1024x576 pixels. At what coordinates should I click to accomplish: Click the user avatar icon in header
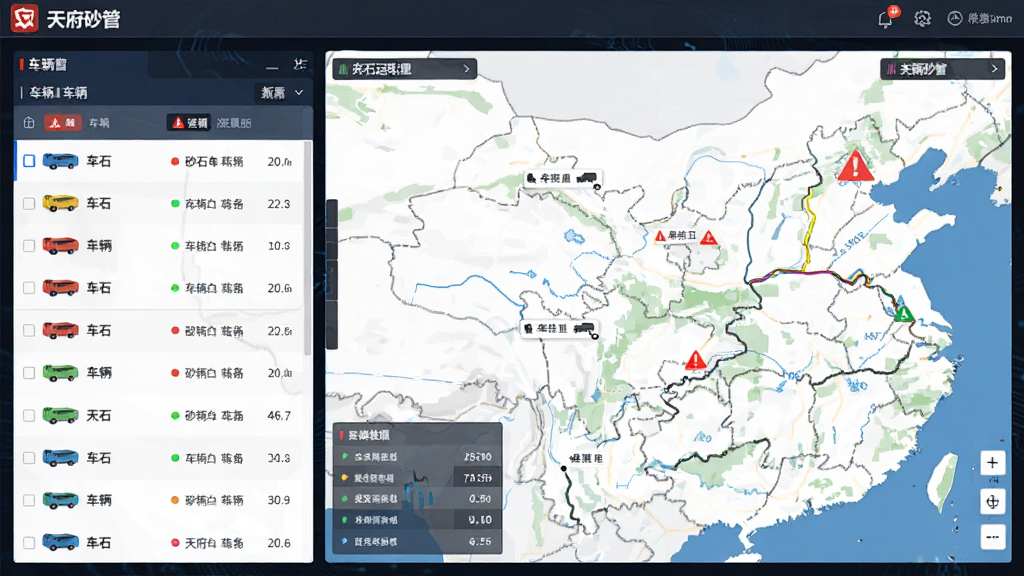[955, 18]
